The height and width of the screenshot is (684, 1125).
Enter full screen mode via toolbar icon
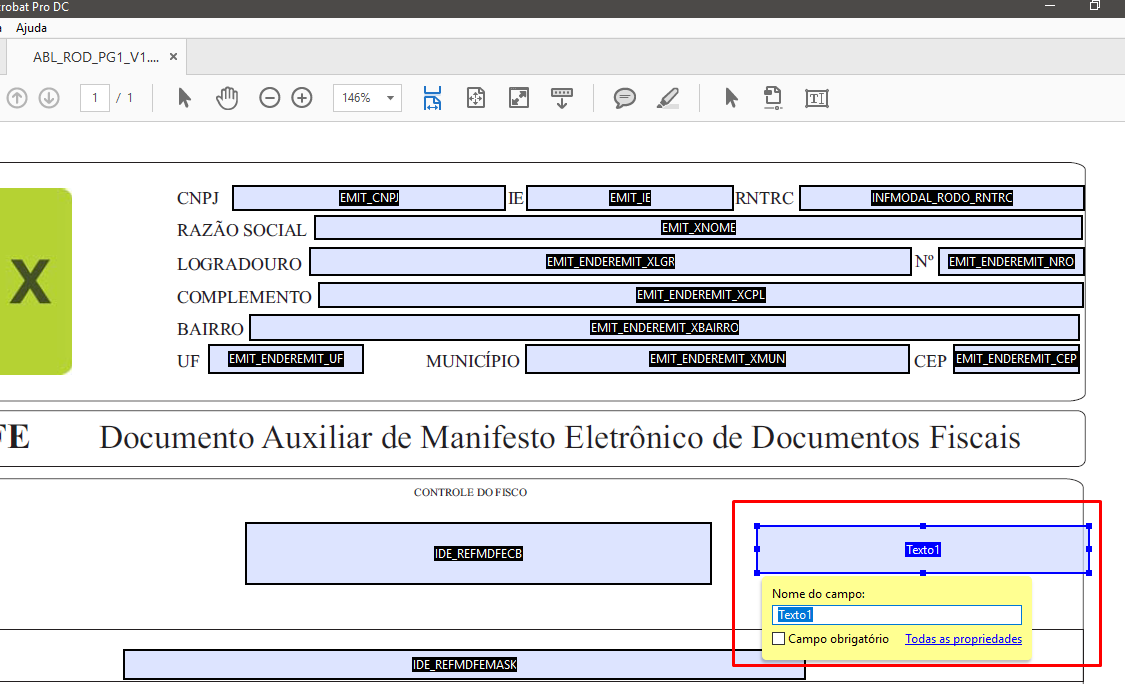(x=519, y=98)
